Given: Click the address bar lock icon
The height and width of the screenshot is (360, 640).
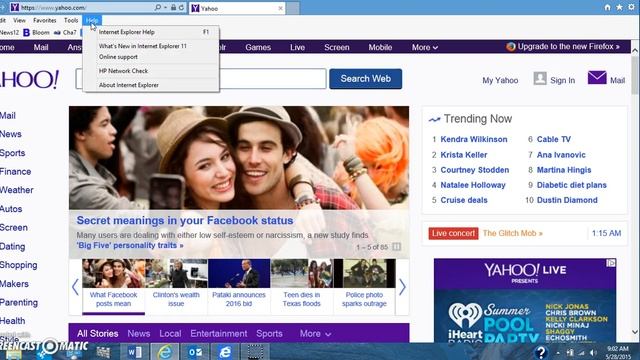Looking at the screenshot, I should [x=173, y=8].
